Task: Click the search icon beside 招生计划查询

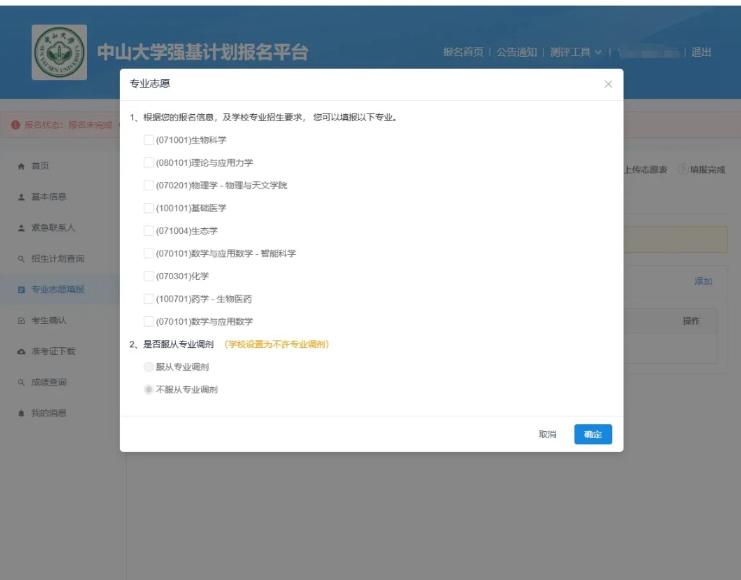Action: pyautogui.click(x=22, y=259)
